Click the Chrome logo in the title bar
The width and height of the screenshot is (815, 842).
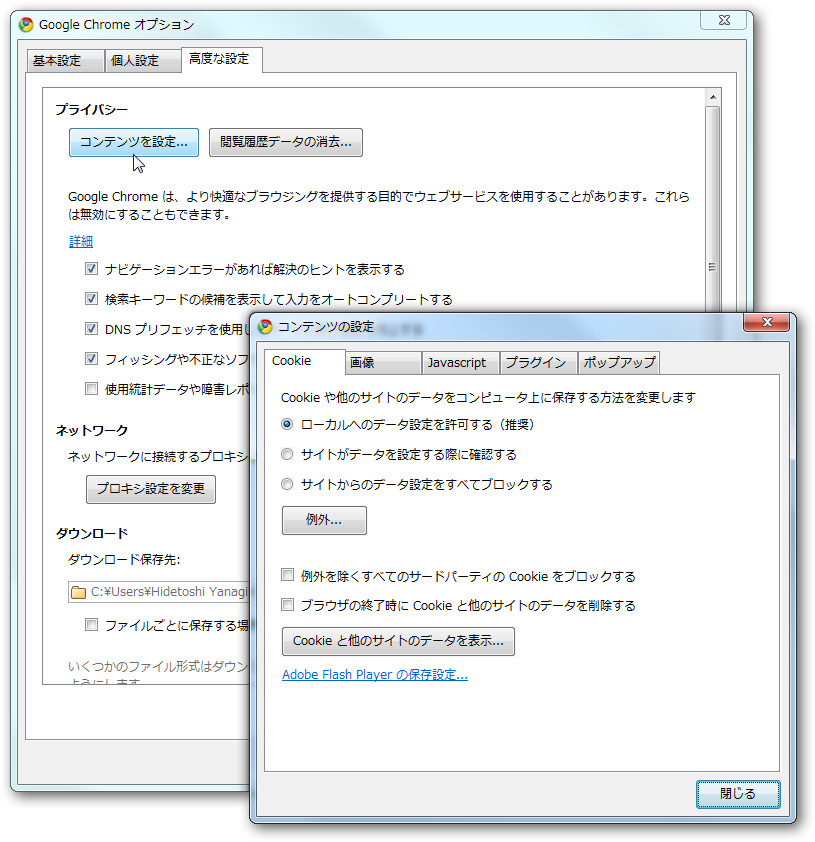[x=25, y=23]
